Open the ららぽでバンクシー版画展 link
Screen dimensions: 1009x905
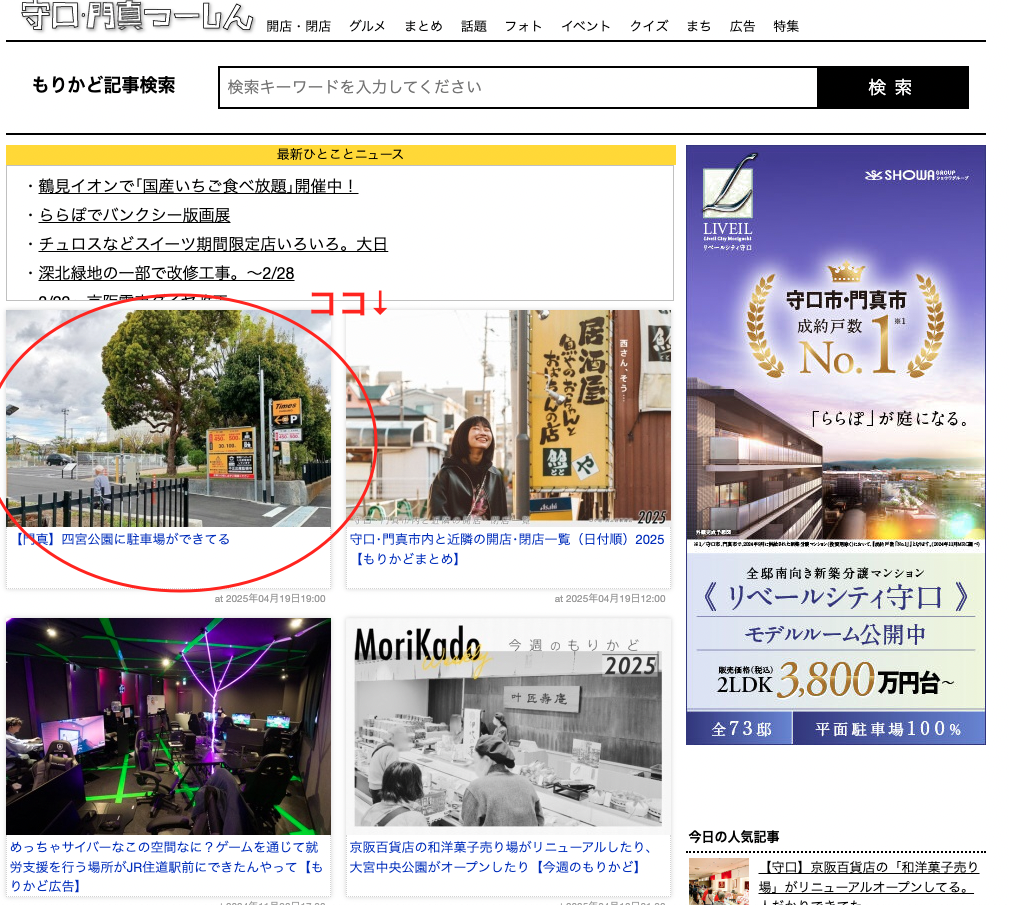point(134,215)
